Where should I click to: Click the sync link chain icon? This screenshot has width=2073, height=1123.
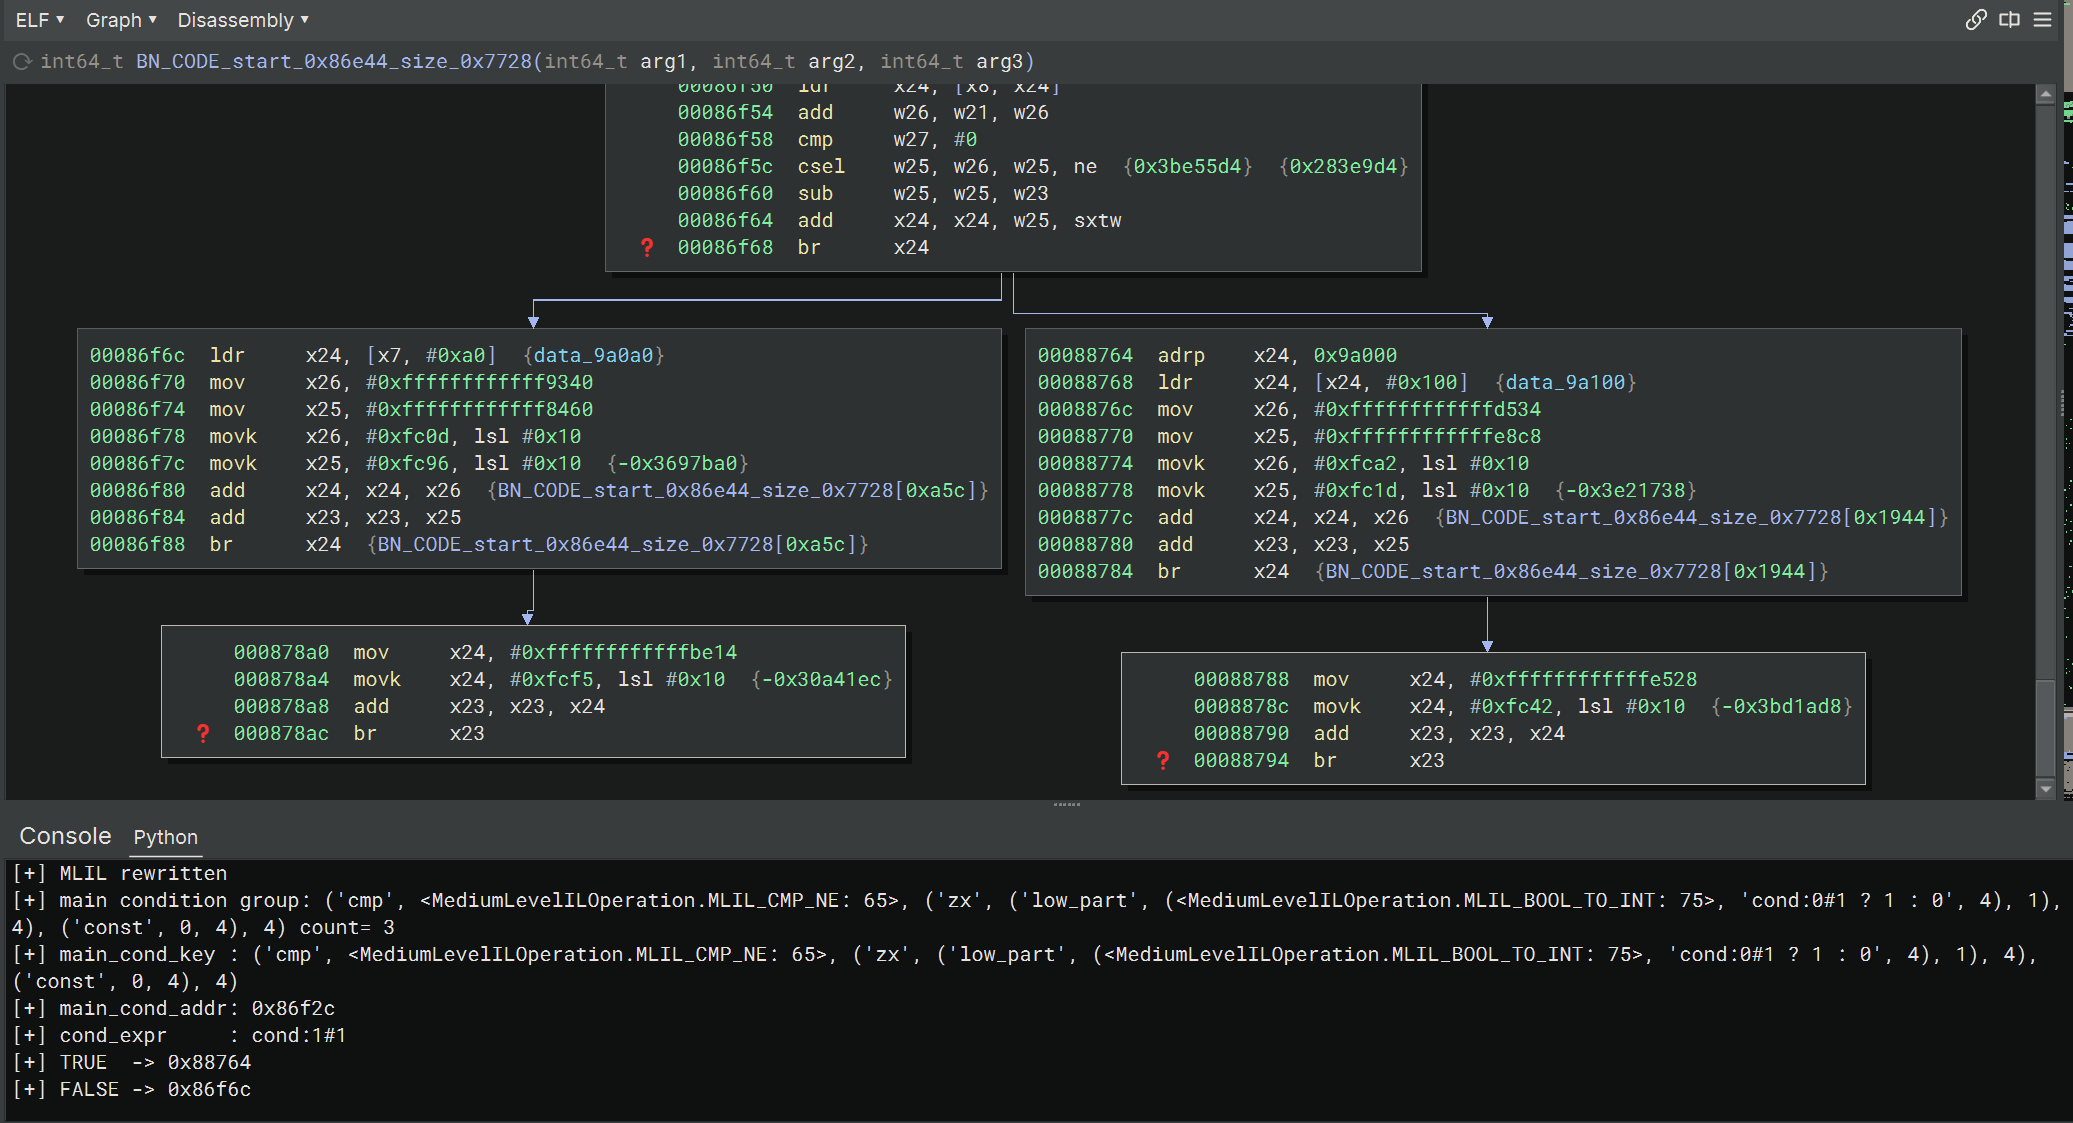click(x=1975, y=20)
